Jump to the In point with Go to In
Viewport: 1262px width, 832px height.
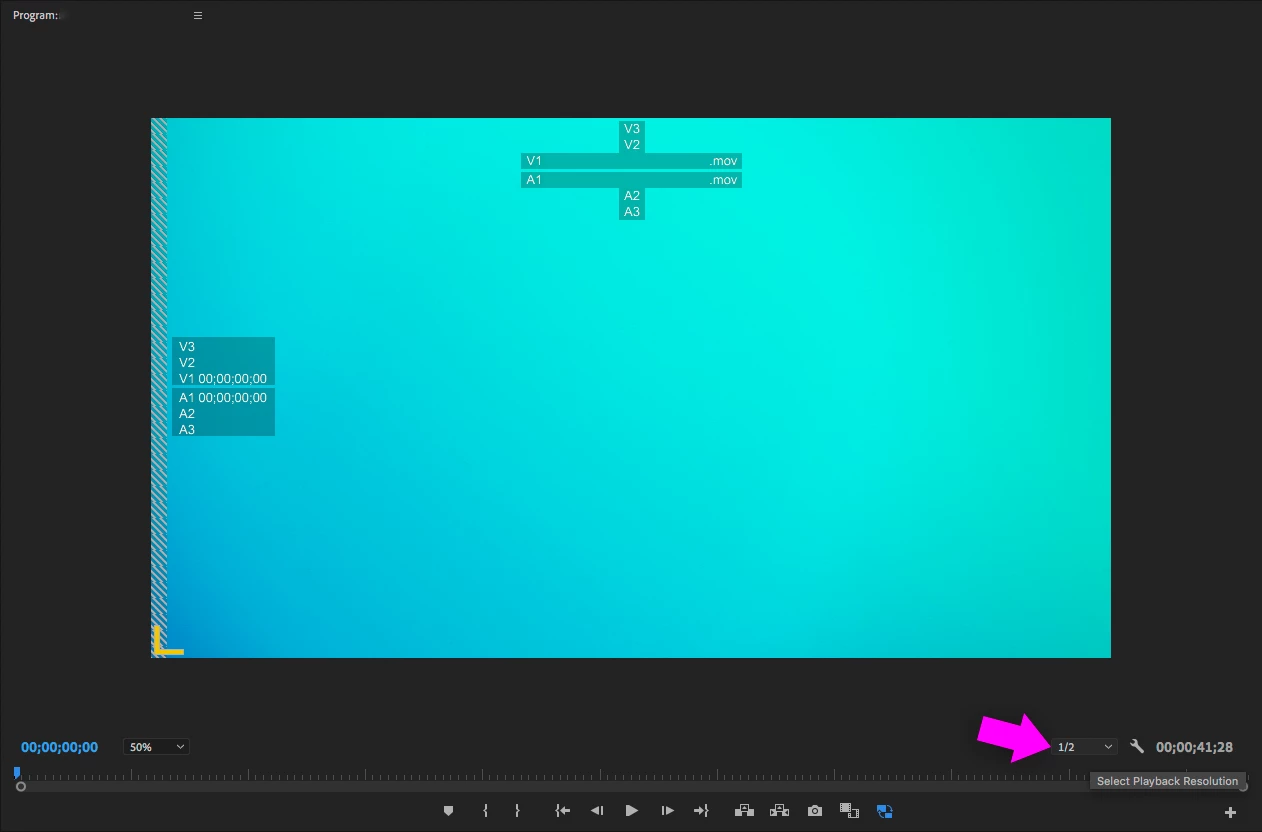[x=563, y=811]
